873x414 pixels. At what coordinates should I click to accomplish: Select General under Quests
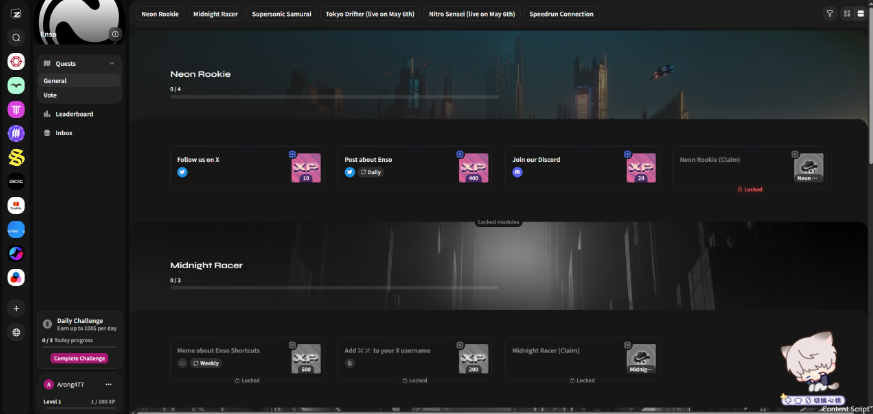(x=80, y=81)
